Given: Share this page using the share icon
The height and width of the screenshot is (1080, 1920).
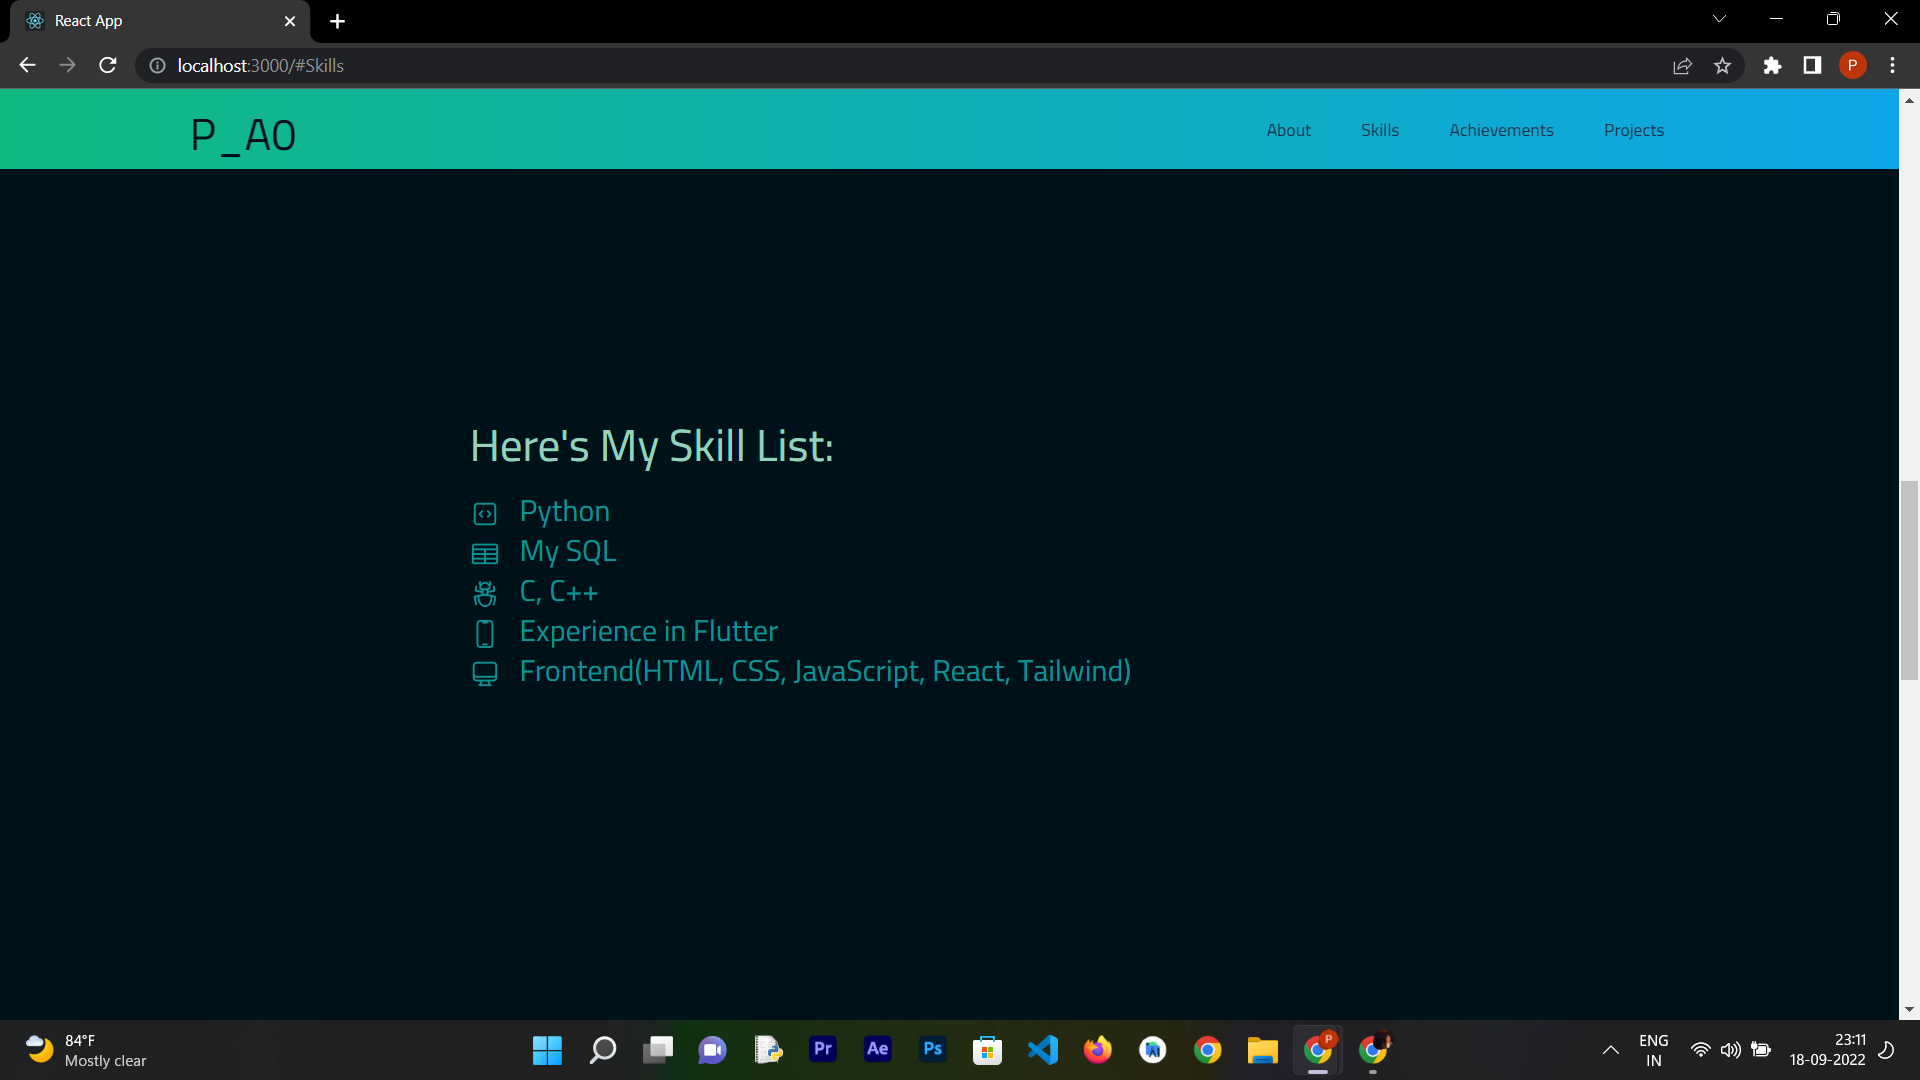Looking at the screenshot, I should 1682,65.
